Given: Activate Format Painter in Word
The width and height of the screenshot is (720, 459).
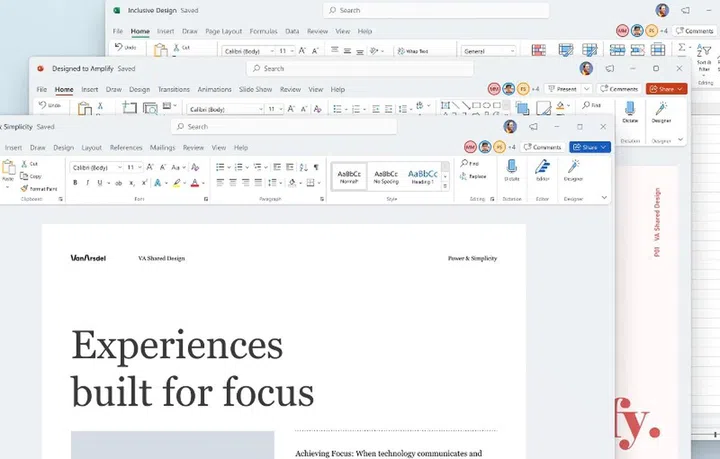Looking at the screenshot, I should (x=39, y=189).
